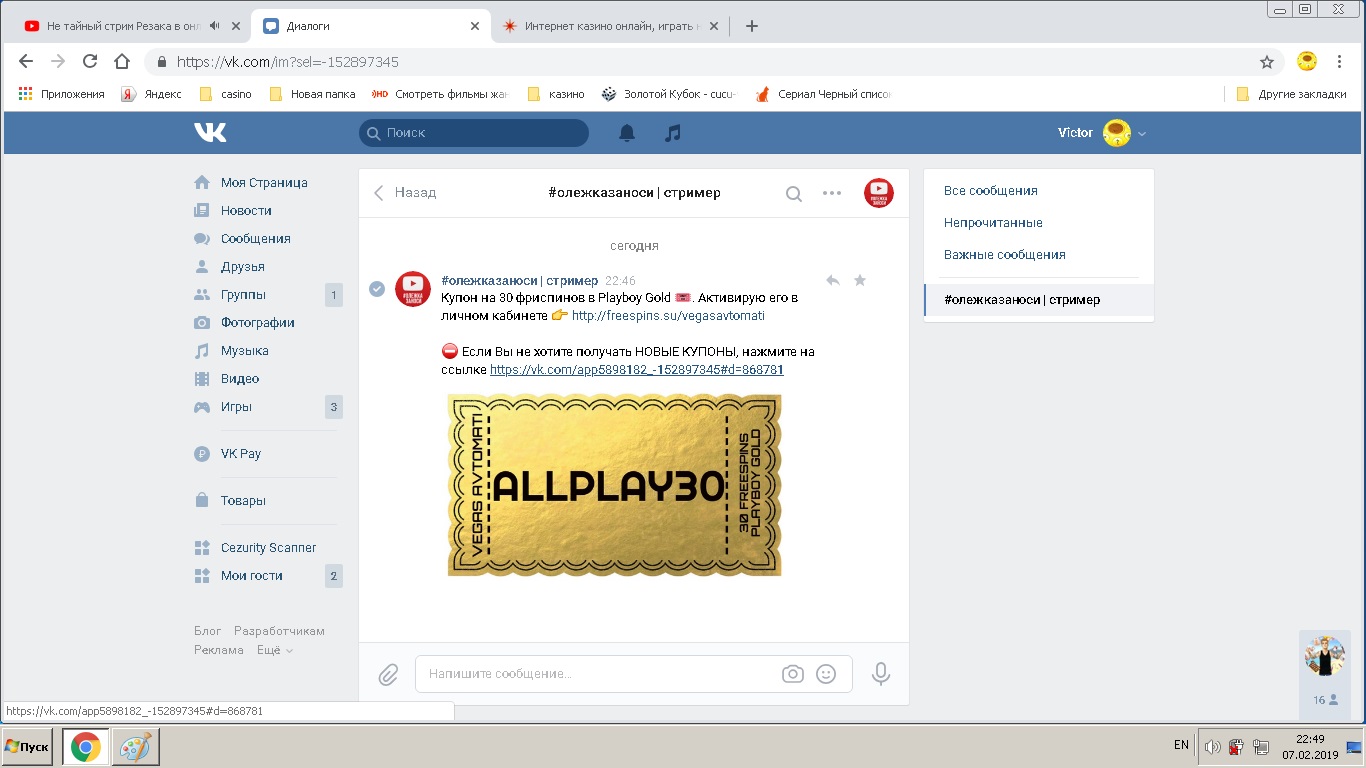Navigate back with browser back arrow
Viewport: 1366px width, 768px height.
coord(26,62)
